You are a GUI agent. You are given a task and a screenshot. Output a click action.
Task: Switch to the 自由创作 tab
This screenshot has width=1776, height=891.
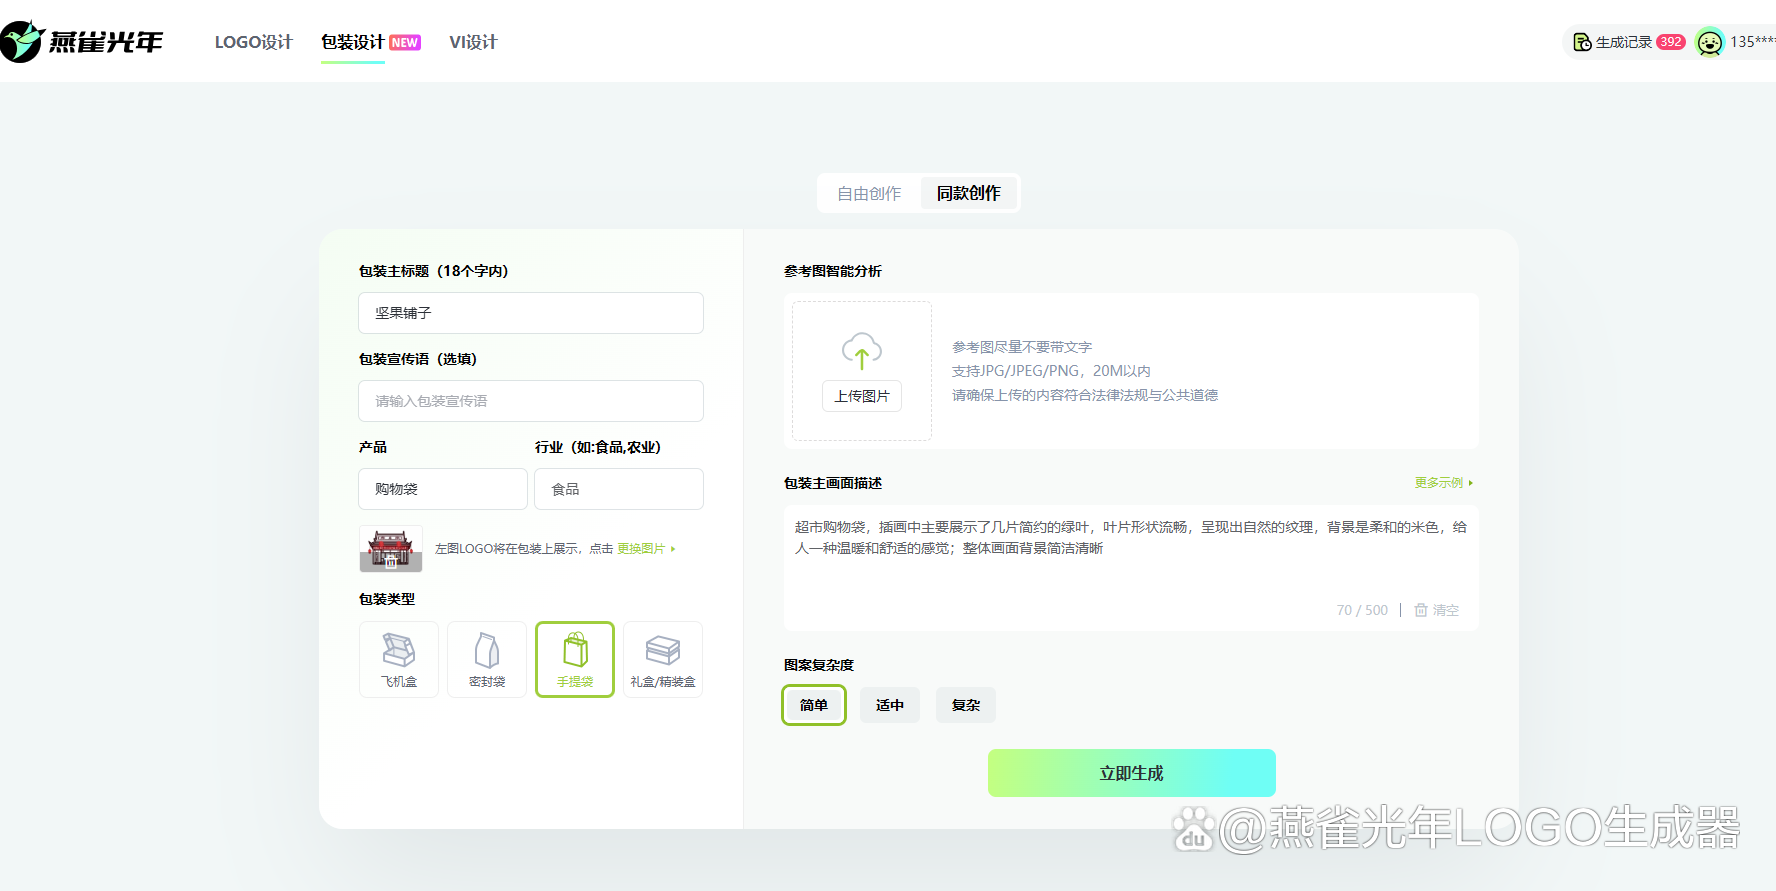point(869,193)
